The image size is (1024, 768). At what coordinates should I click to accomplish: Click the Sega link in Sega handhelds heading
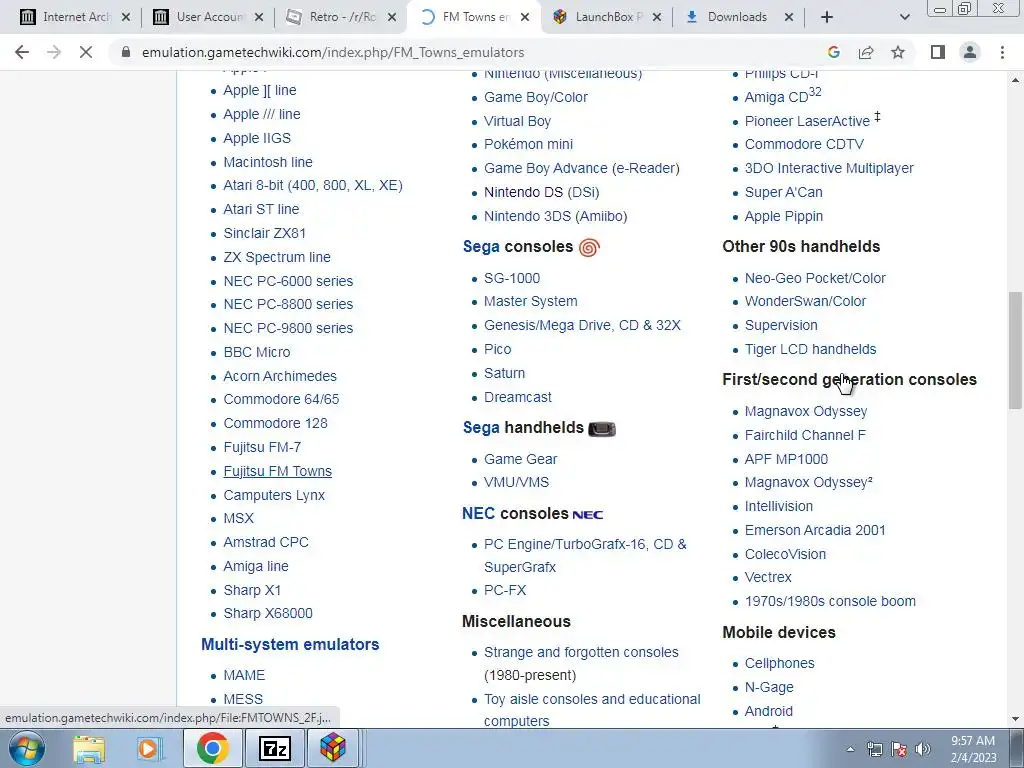(x=481, y=428)
